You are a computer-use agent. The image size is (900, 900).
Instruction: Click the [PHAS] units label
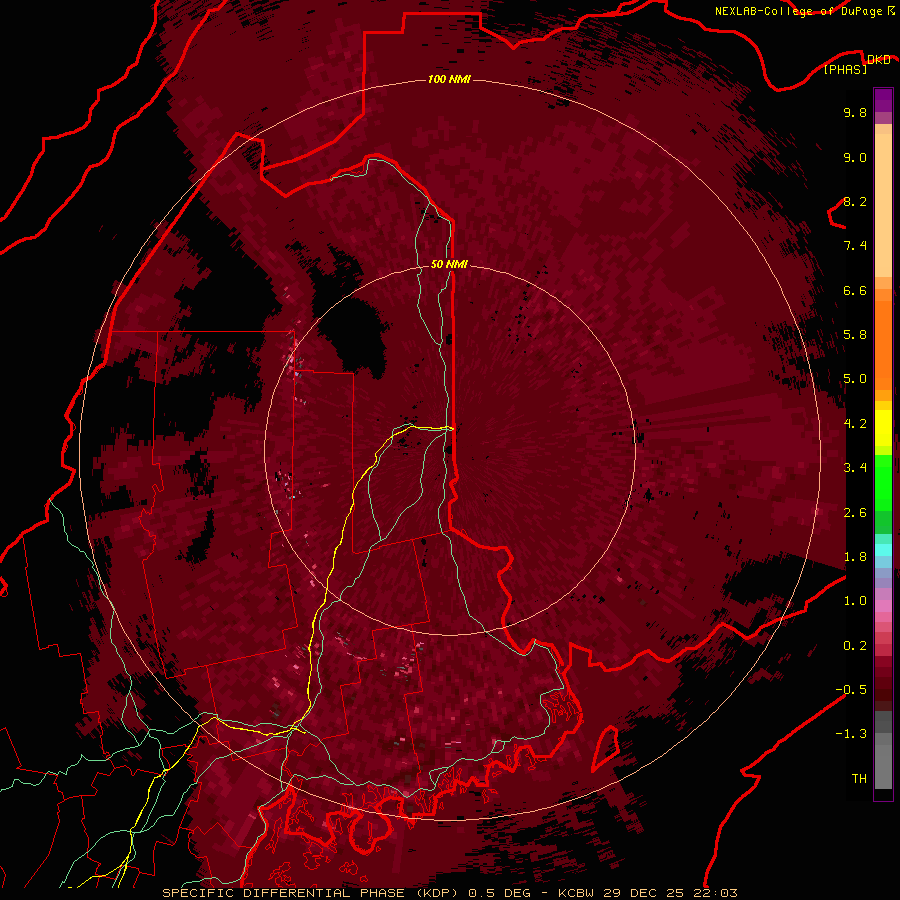(845, 70)
